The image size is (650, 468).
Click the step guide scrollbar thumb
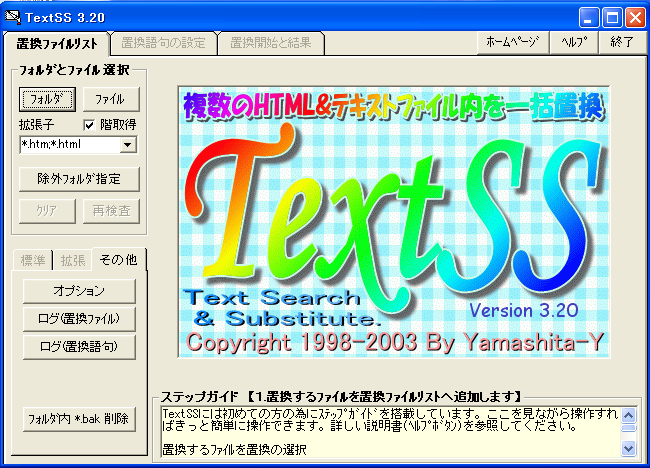629,428
